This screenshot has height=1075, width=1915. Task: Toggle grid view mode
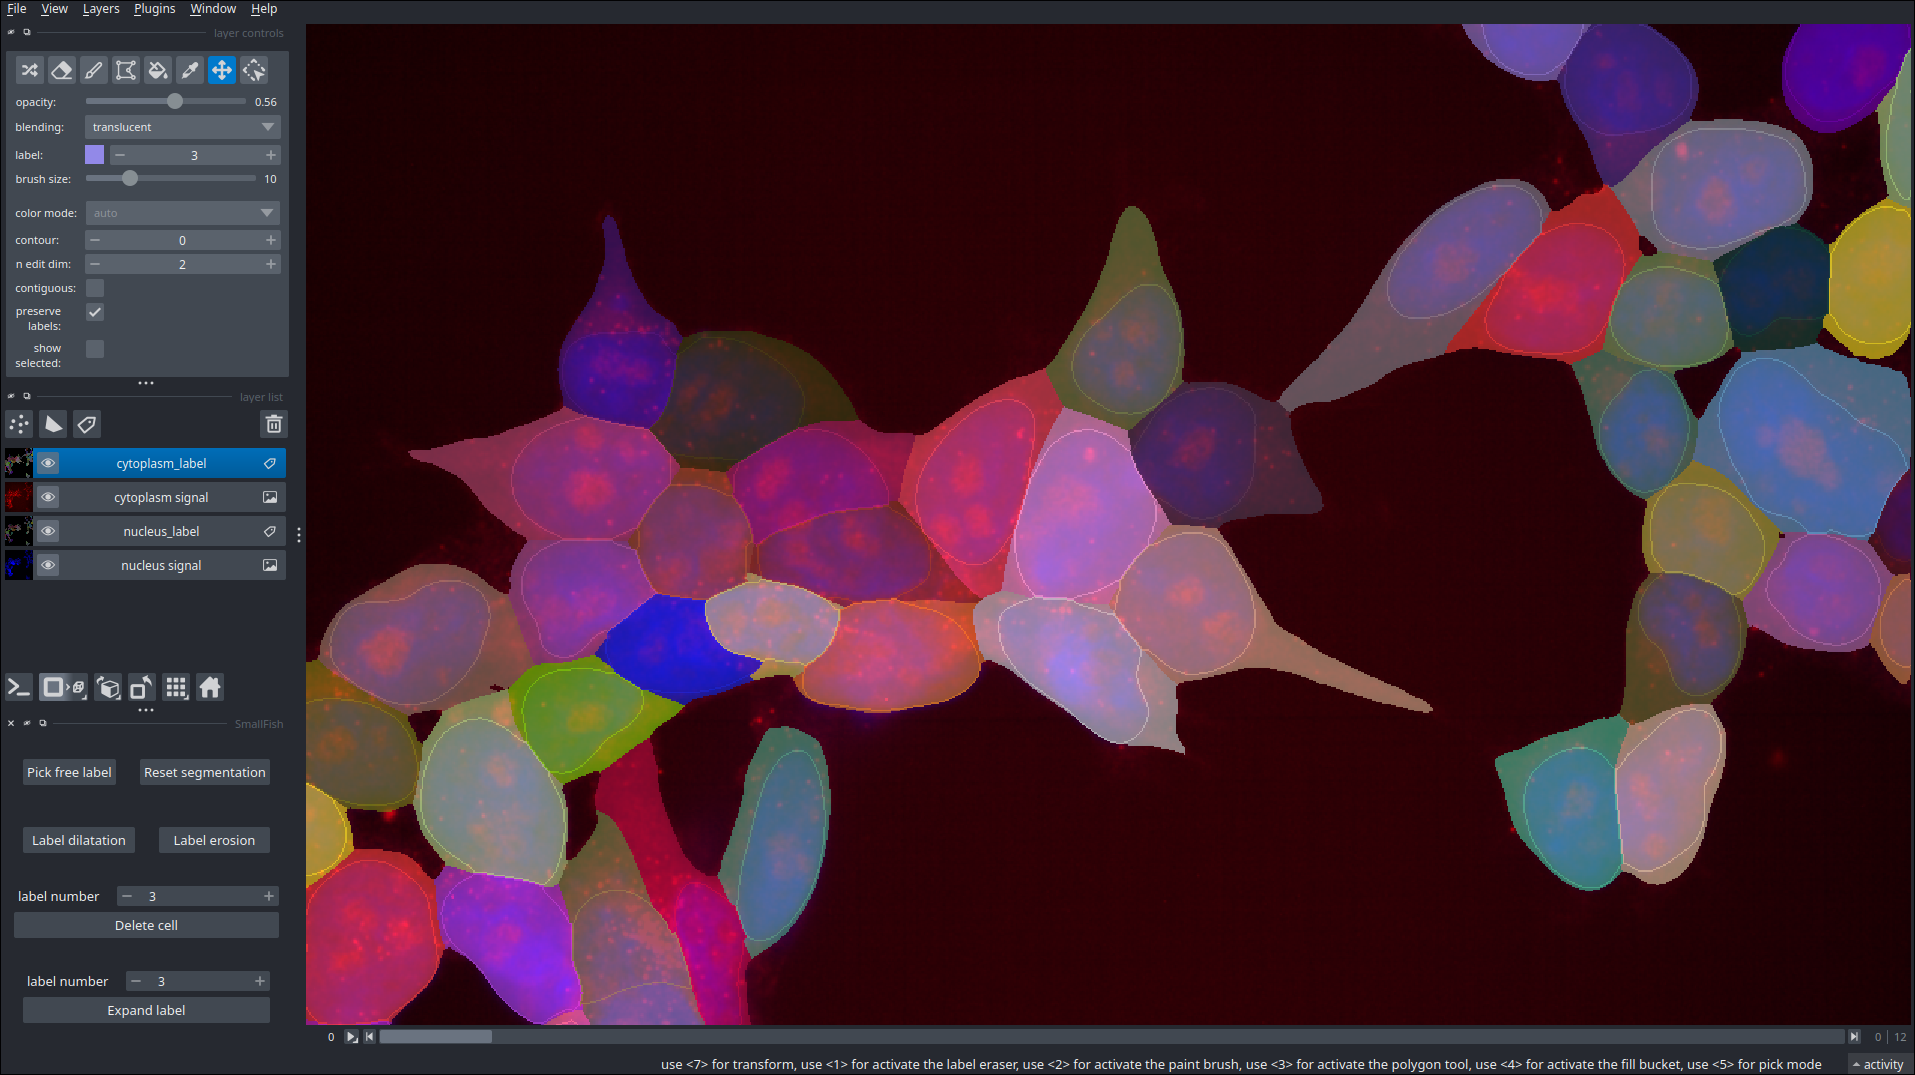[176, 687]
